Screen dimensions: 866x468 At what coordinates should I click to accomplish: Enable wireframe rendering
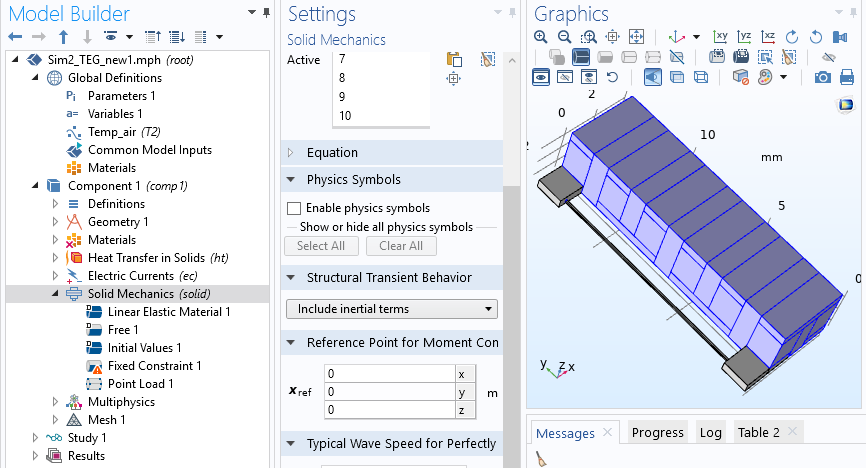coord(701,77)
